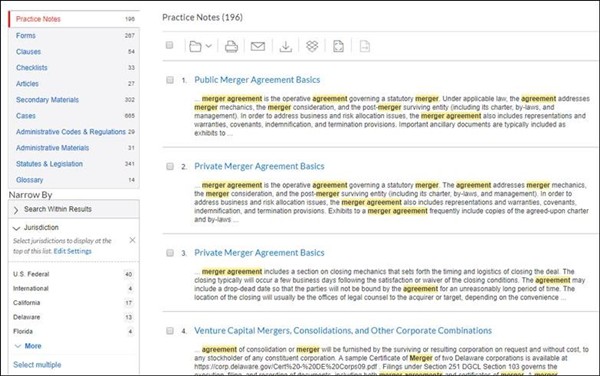Expand Search Within Results section
Viewport: 600px width, 376px height.
click(x=74, y=209)
